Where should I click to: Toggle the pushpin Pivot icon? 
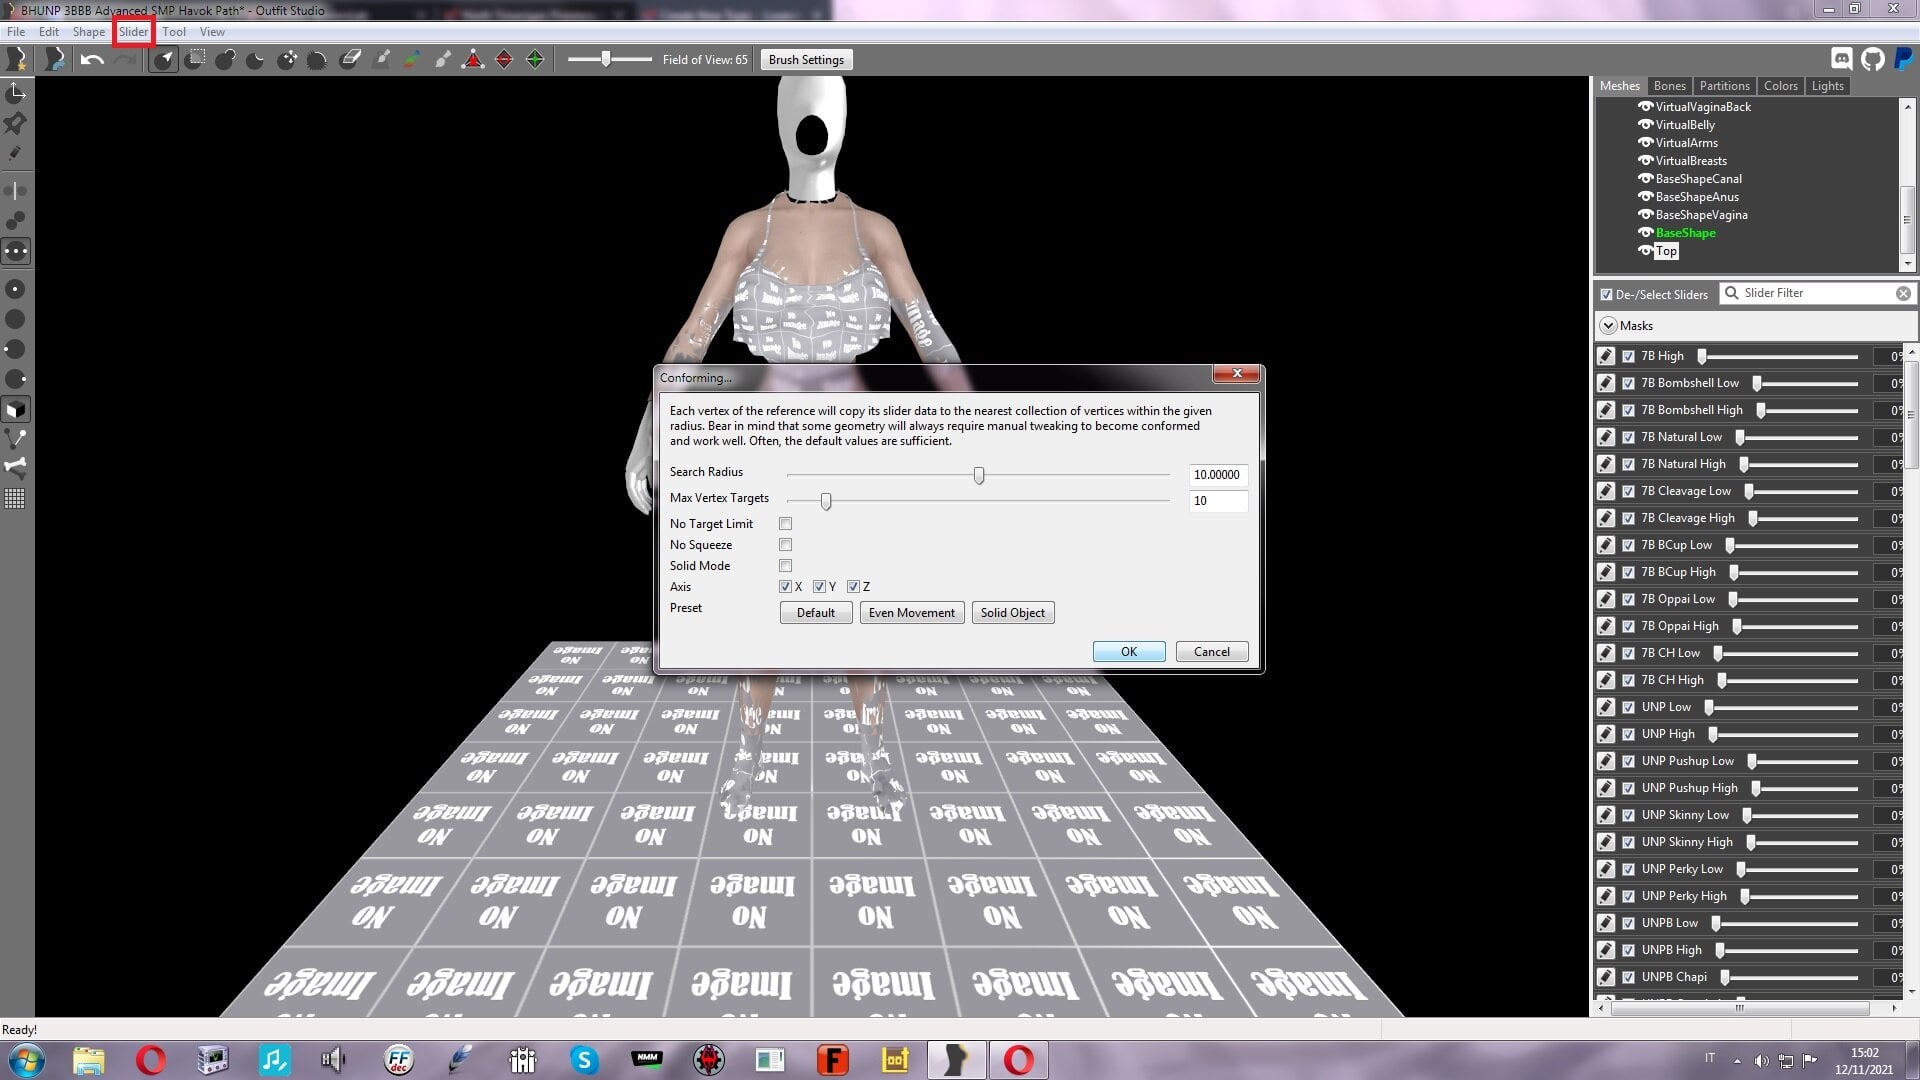16,124
